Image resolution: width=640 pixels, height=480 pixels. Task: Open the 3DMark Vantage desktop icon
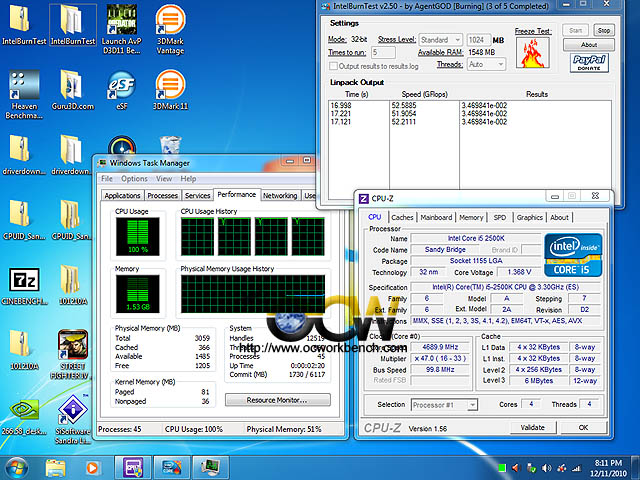pos(170,29)
